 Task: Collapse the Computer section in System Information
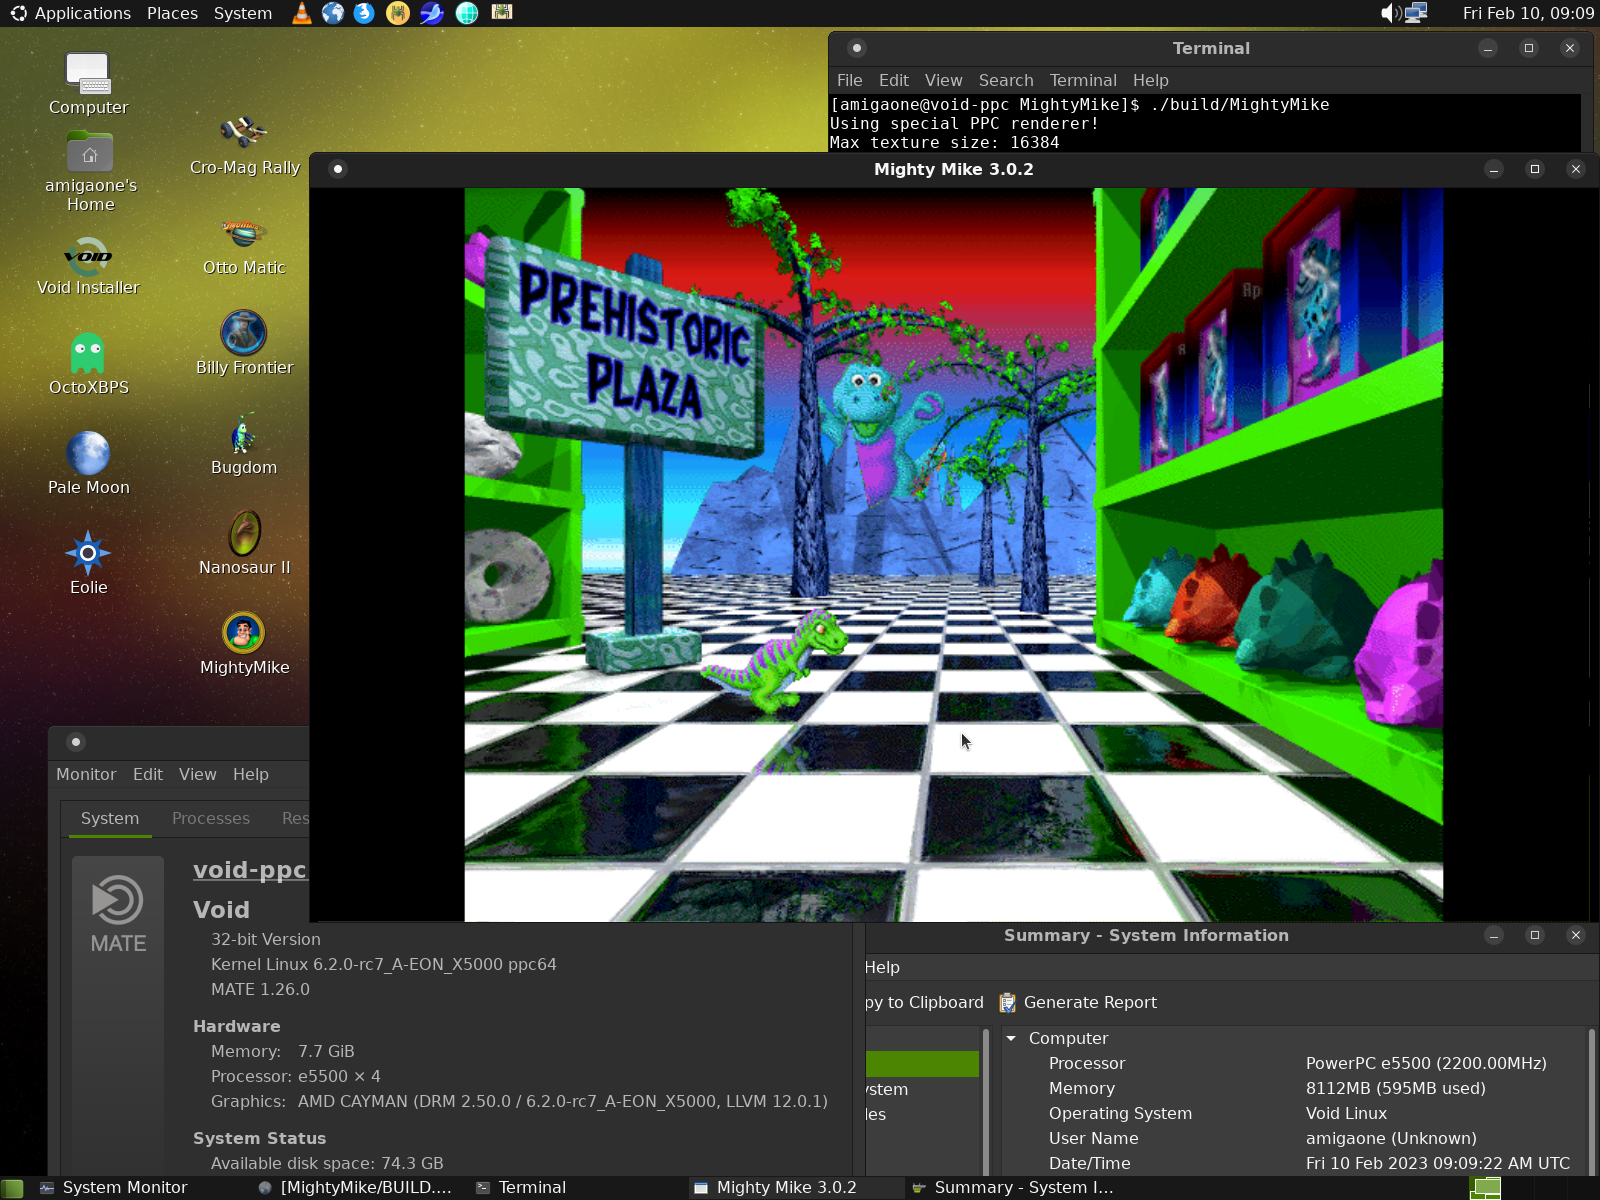1011,1038
